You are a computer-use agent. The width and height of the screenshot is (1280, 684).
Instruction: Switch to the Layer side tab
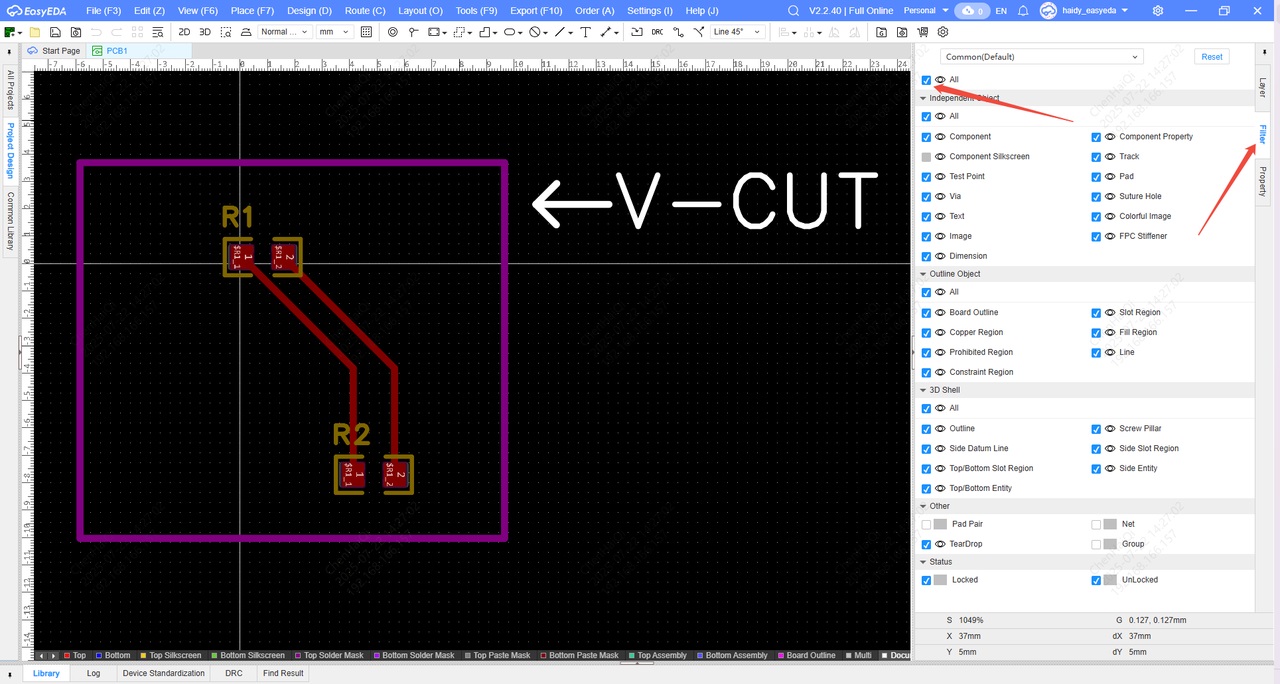pos(1262,88)
